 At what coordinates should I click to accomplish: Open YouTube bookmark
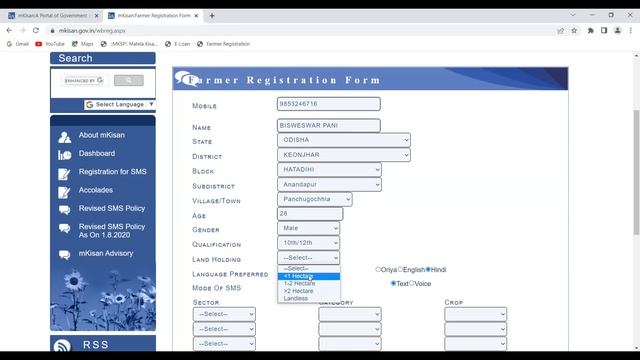[x=50, y=44]
